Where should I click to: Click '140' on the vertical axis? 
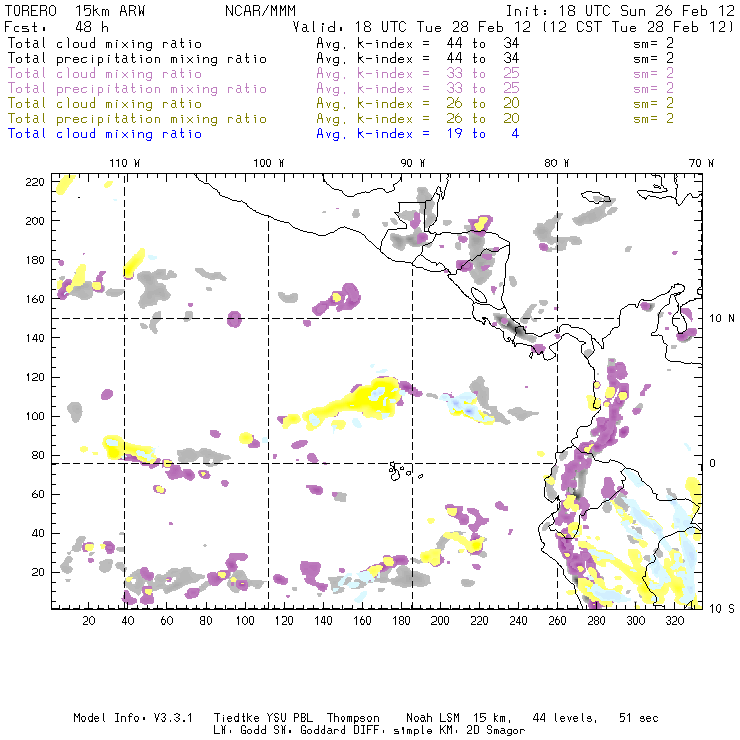click(35, 338)
